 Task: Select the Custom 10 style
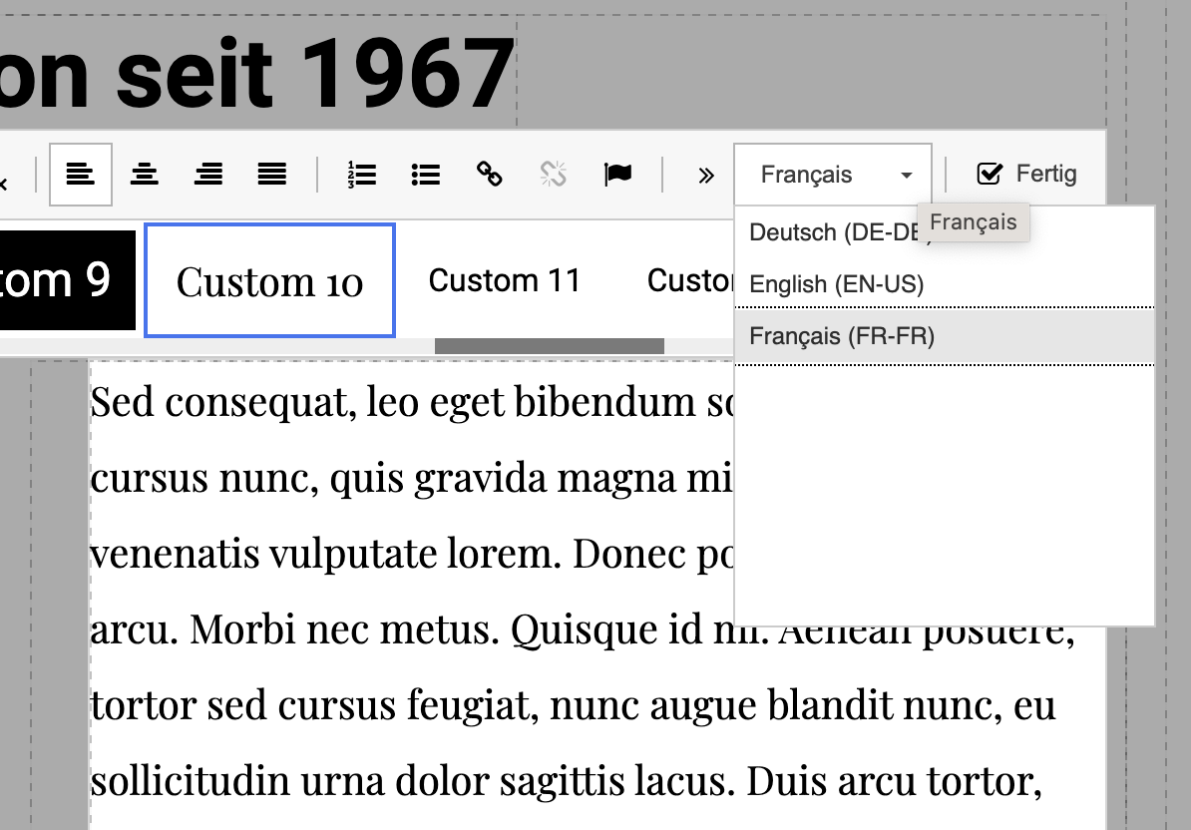[270, 281]
